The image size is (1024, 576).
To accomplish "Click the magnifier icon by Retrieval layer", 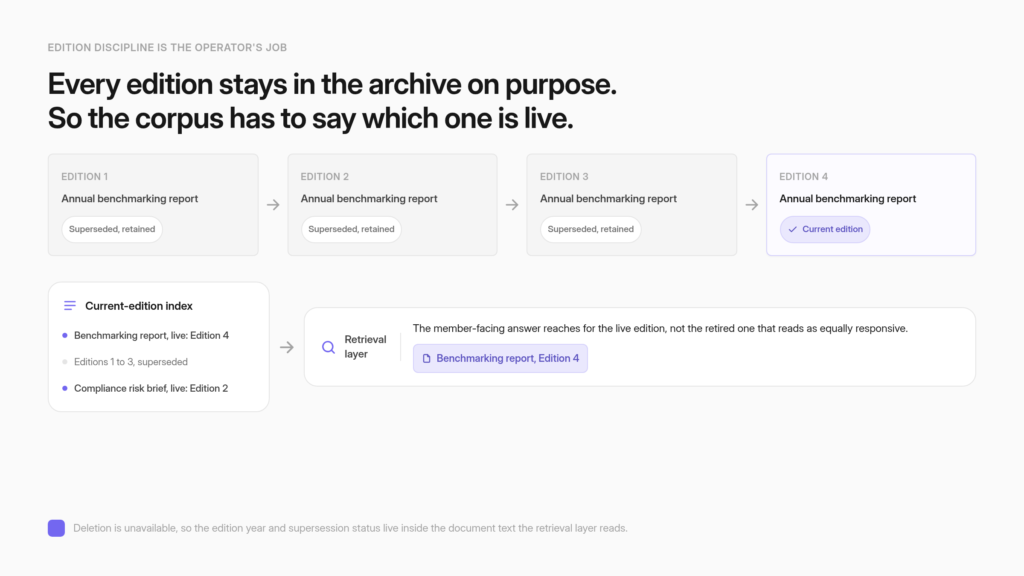I will pyautogui.click(x=328, y=347).
